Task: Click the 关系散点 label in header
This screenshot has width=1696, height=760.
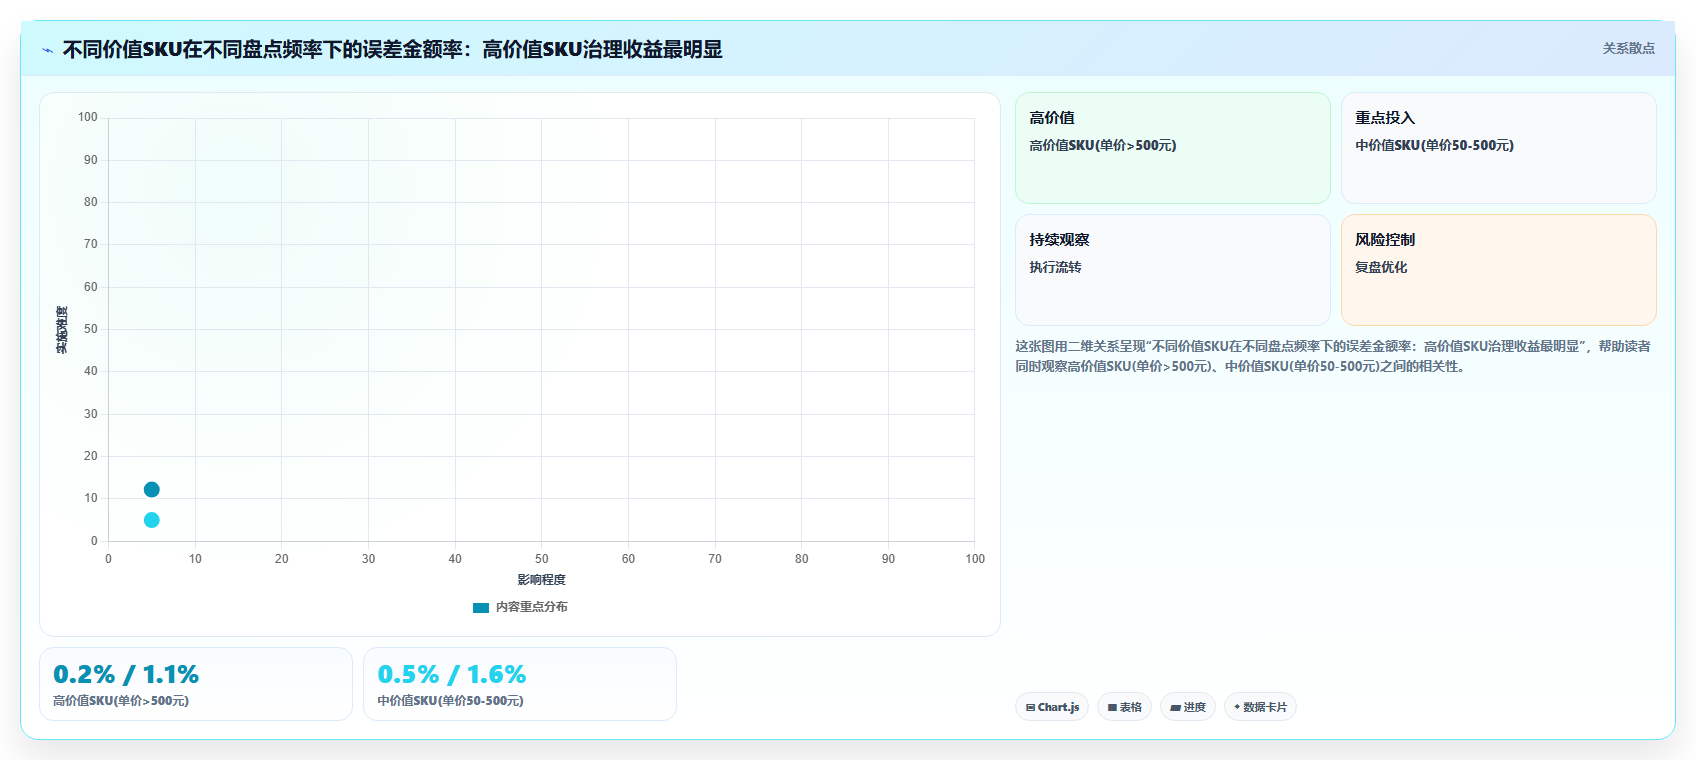Action: pyautogui.click(x=1628, y=48)
